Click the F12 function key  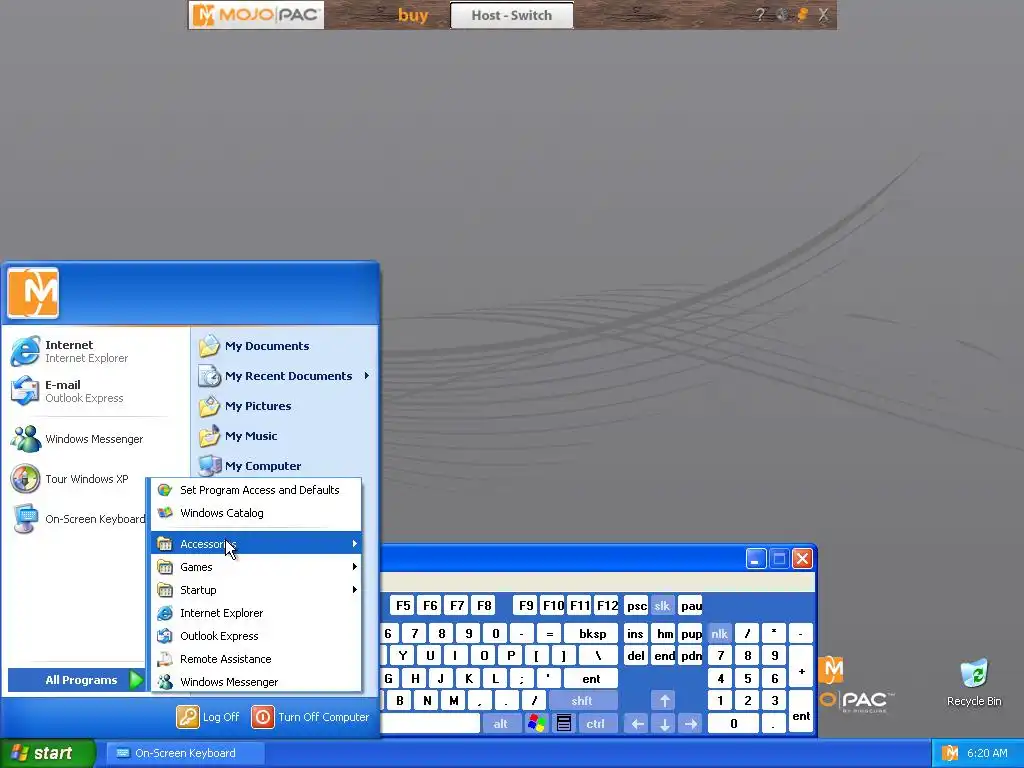click(607, 605)
